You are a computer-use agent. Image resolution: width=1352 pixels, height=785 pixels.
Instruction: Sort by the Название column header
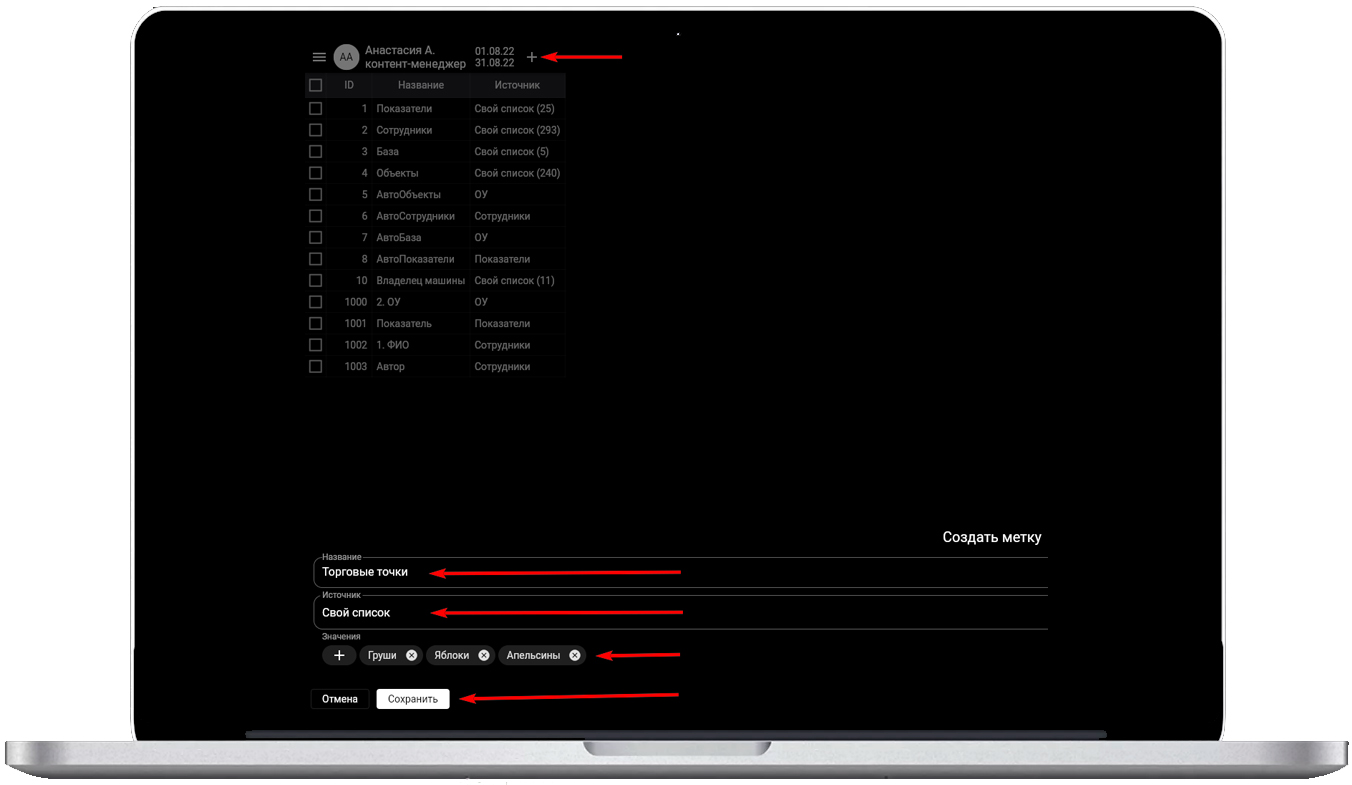420,85
